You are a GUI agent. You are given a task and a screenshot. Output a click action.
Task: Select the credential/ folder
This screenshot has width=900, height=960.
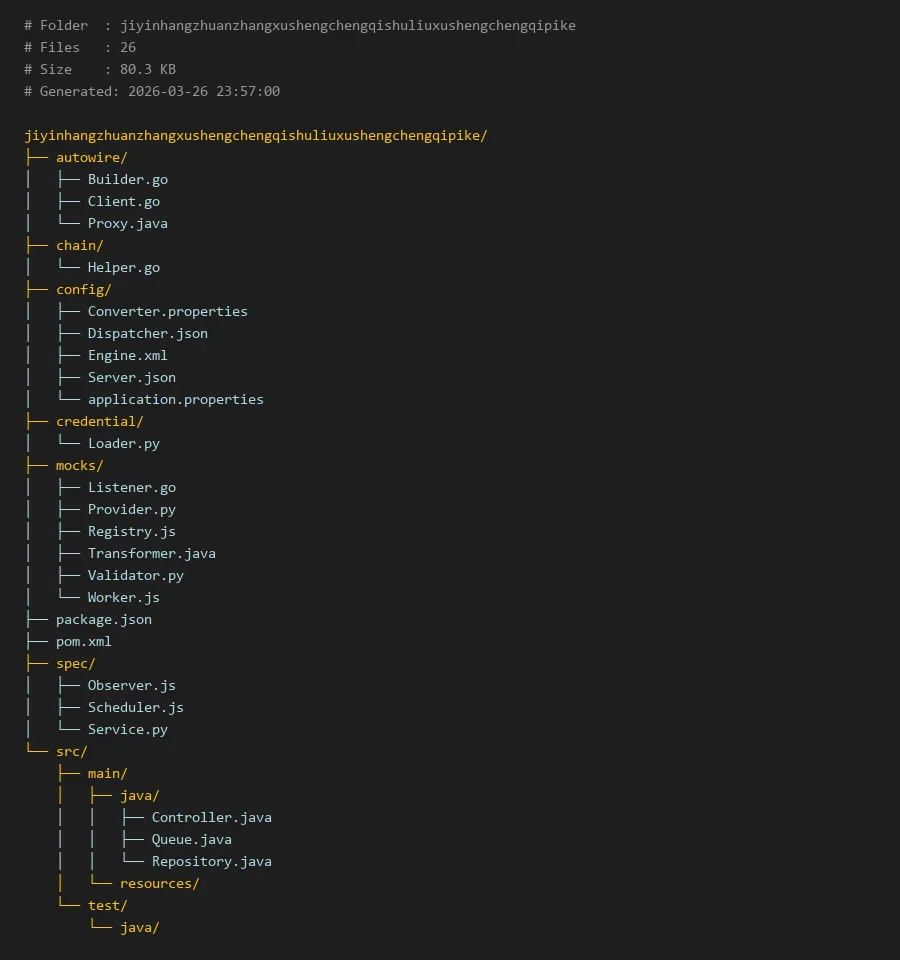click(x=99, y=421)
